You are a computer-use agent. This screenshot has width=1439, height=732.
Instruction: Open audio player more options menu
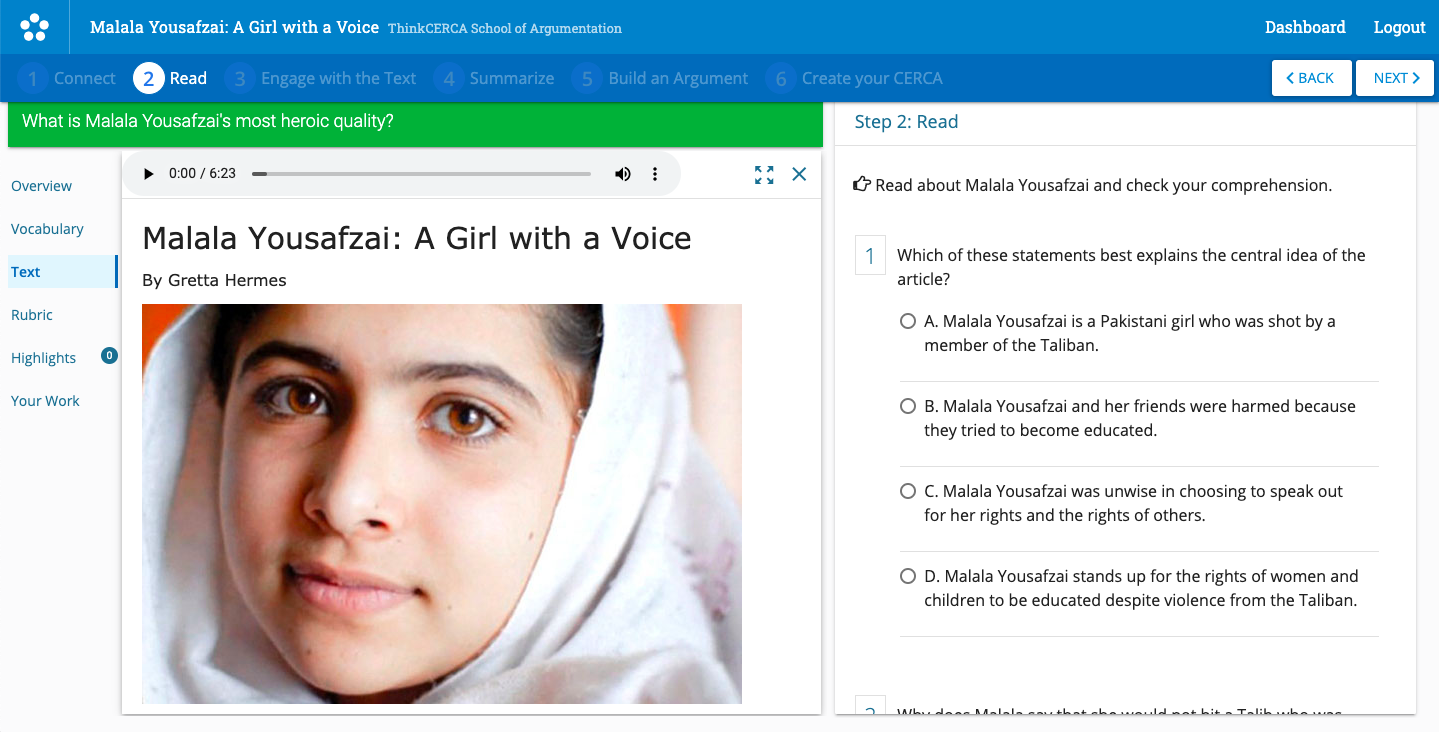655,174
